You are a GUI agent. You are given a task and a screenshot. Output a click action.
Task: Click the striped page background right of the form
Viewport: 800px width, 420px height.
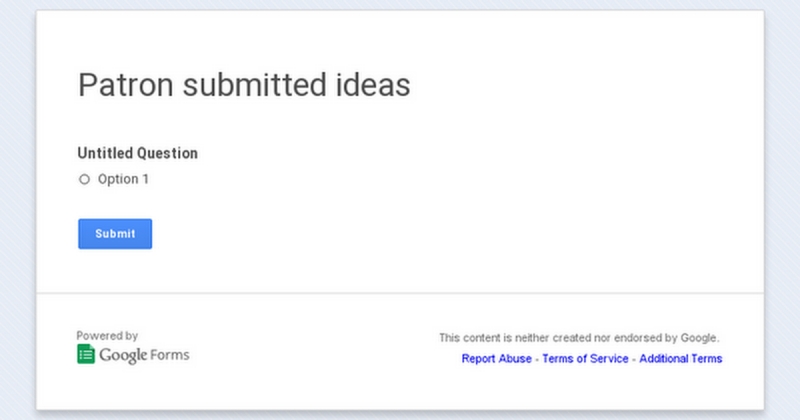pyautogui.click(x=782, y=200)
